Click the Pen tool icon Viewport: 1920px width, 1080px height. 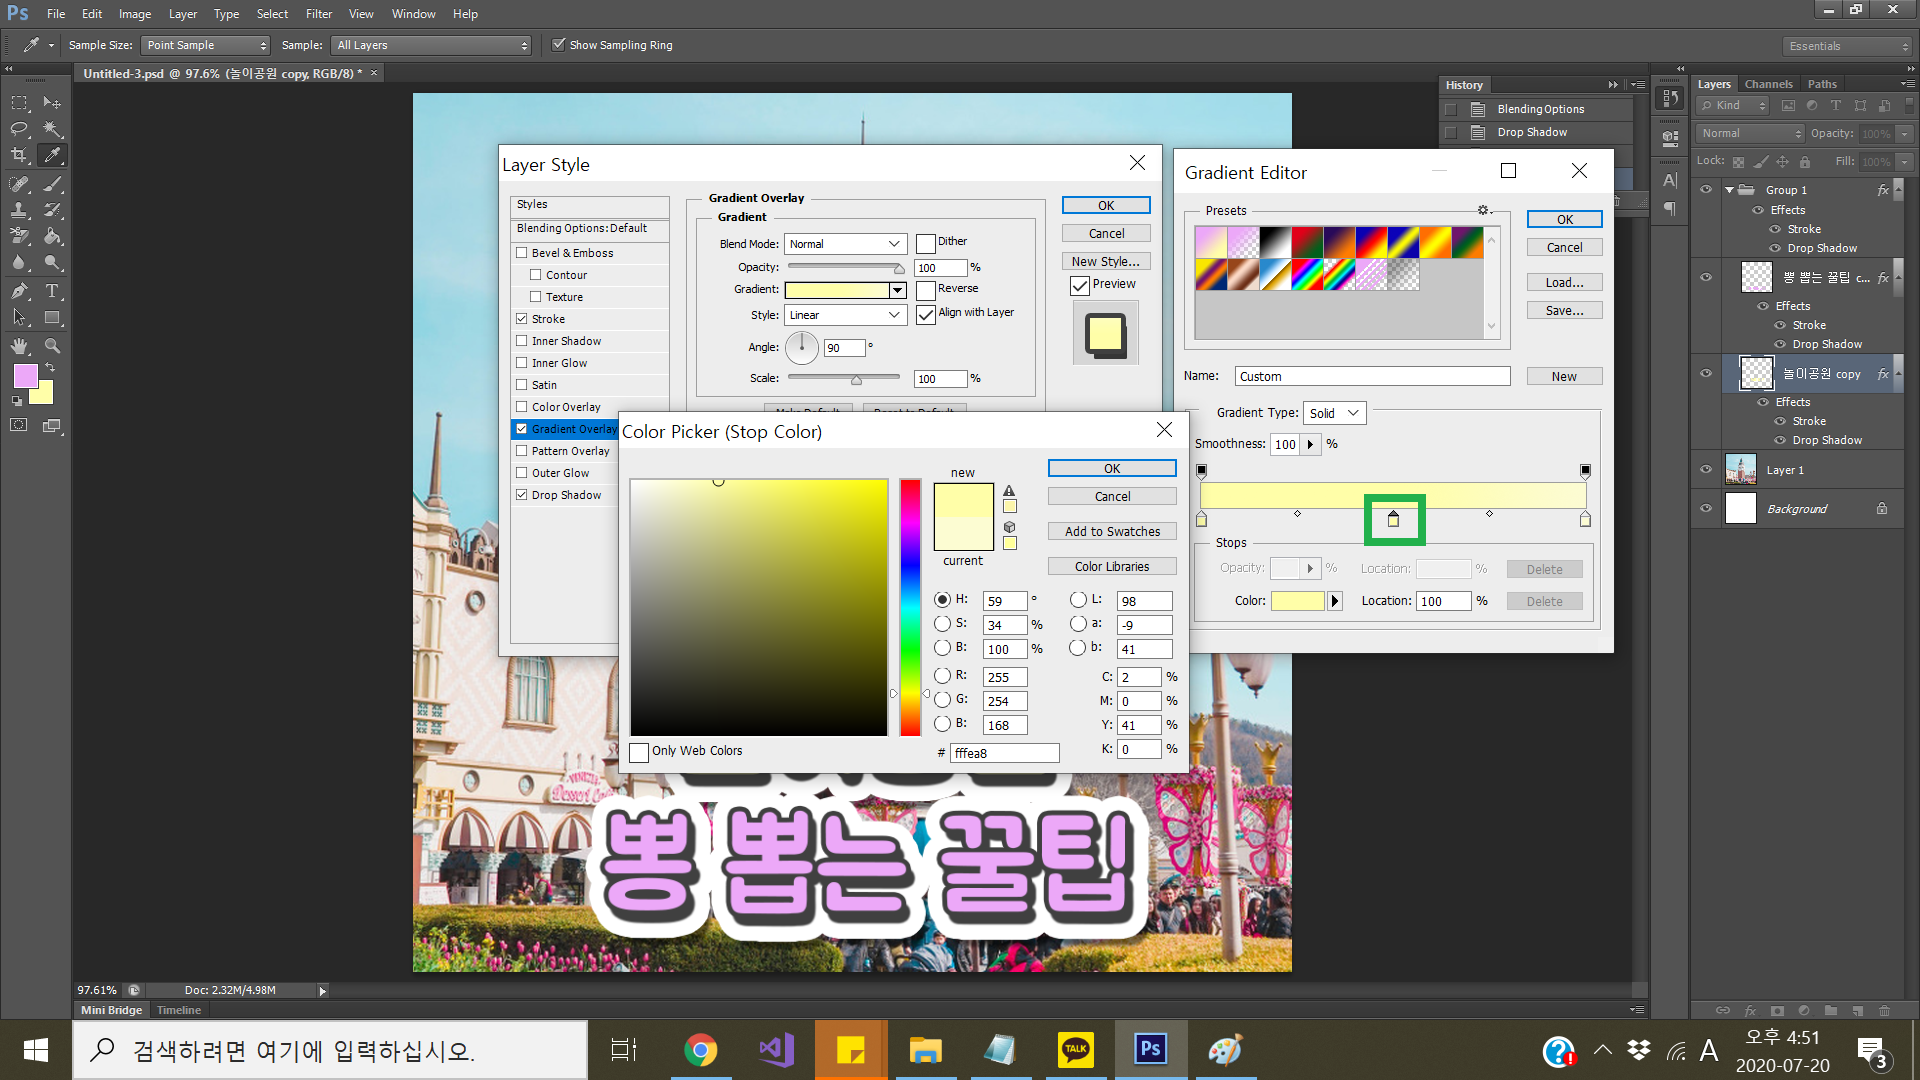(x=19, y=291)
